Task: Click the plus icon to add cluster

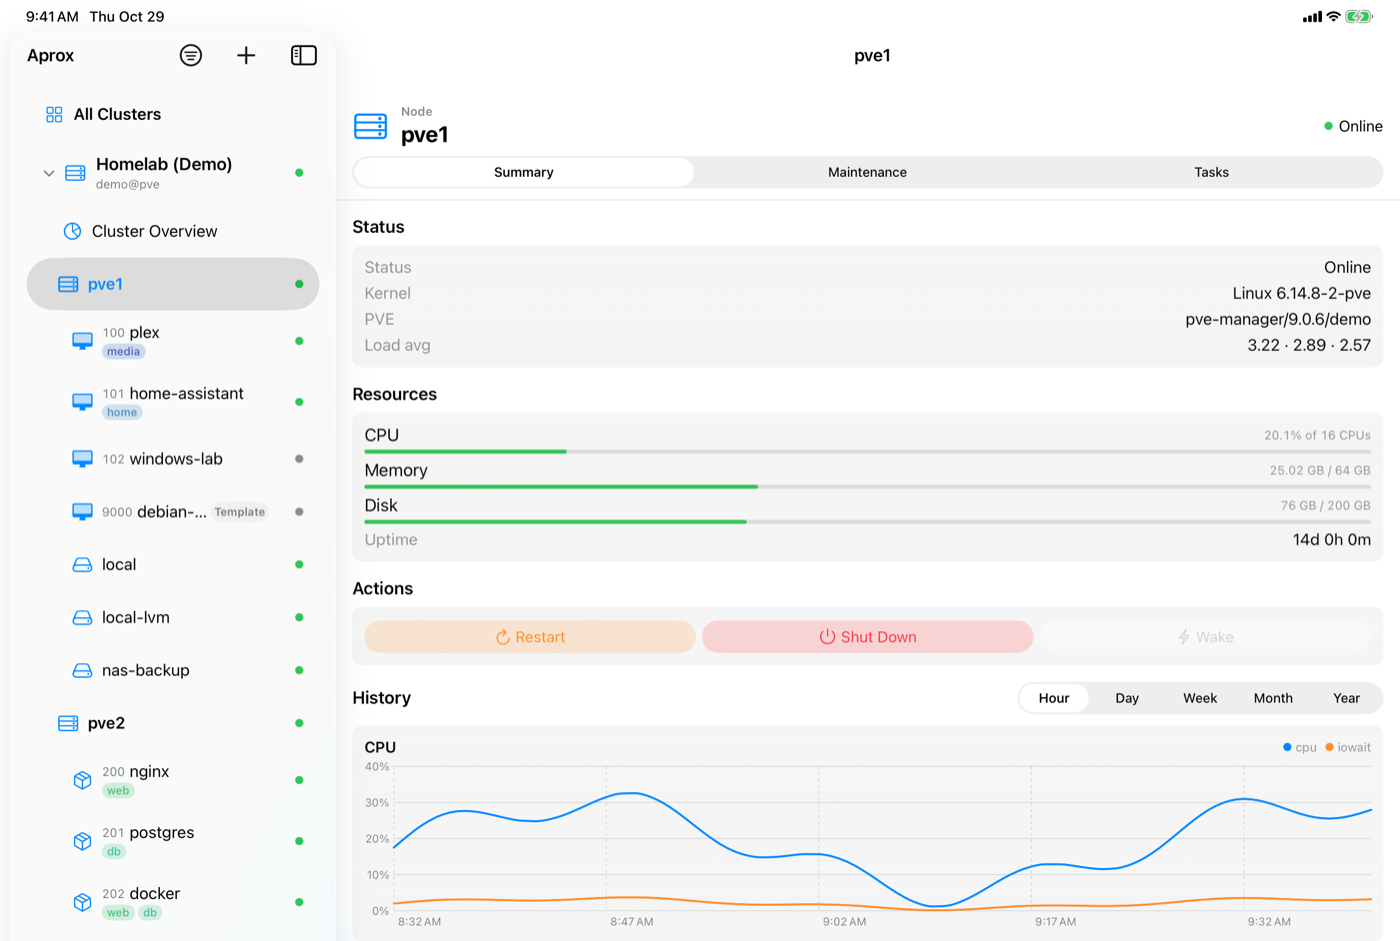Action: (246, 56)
